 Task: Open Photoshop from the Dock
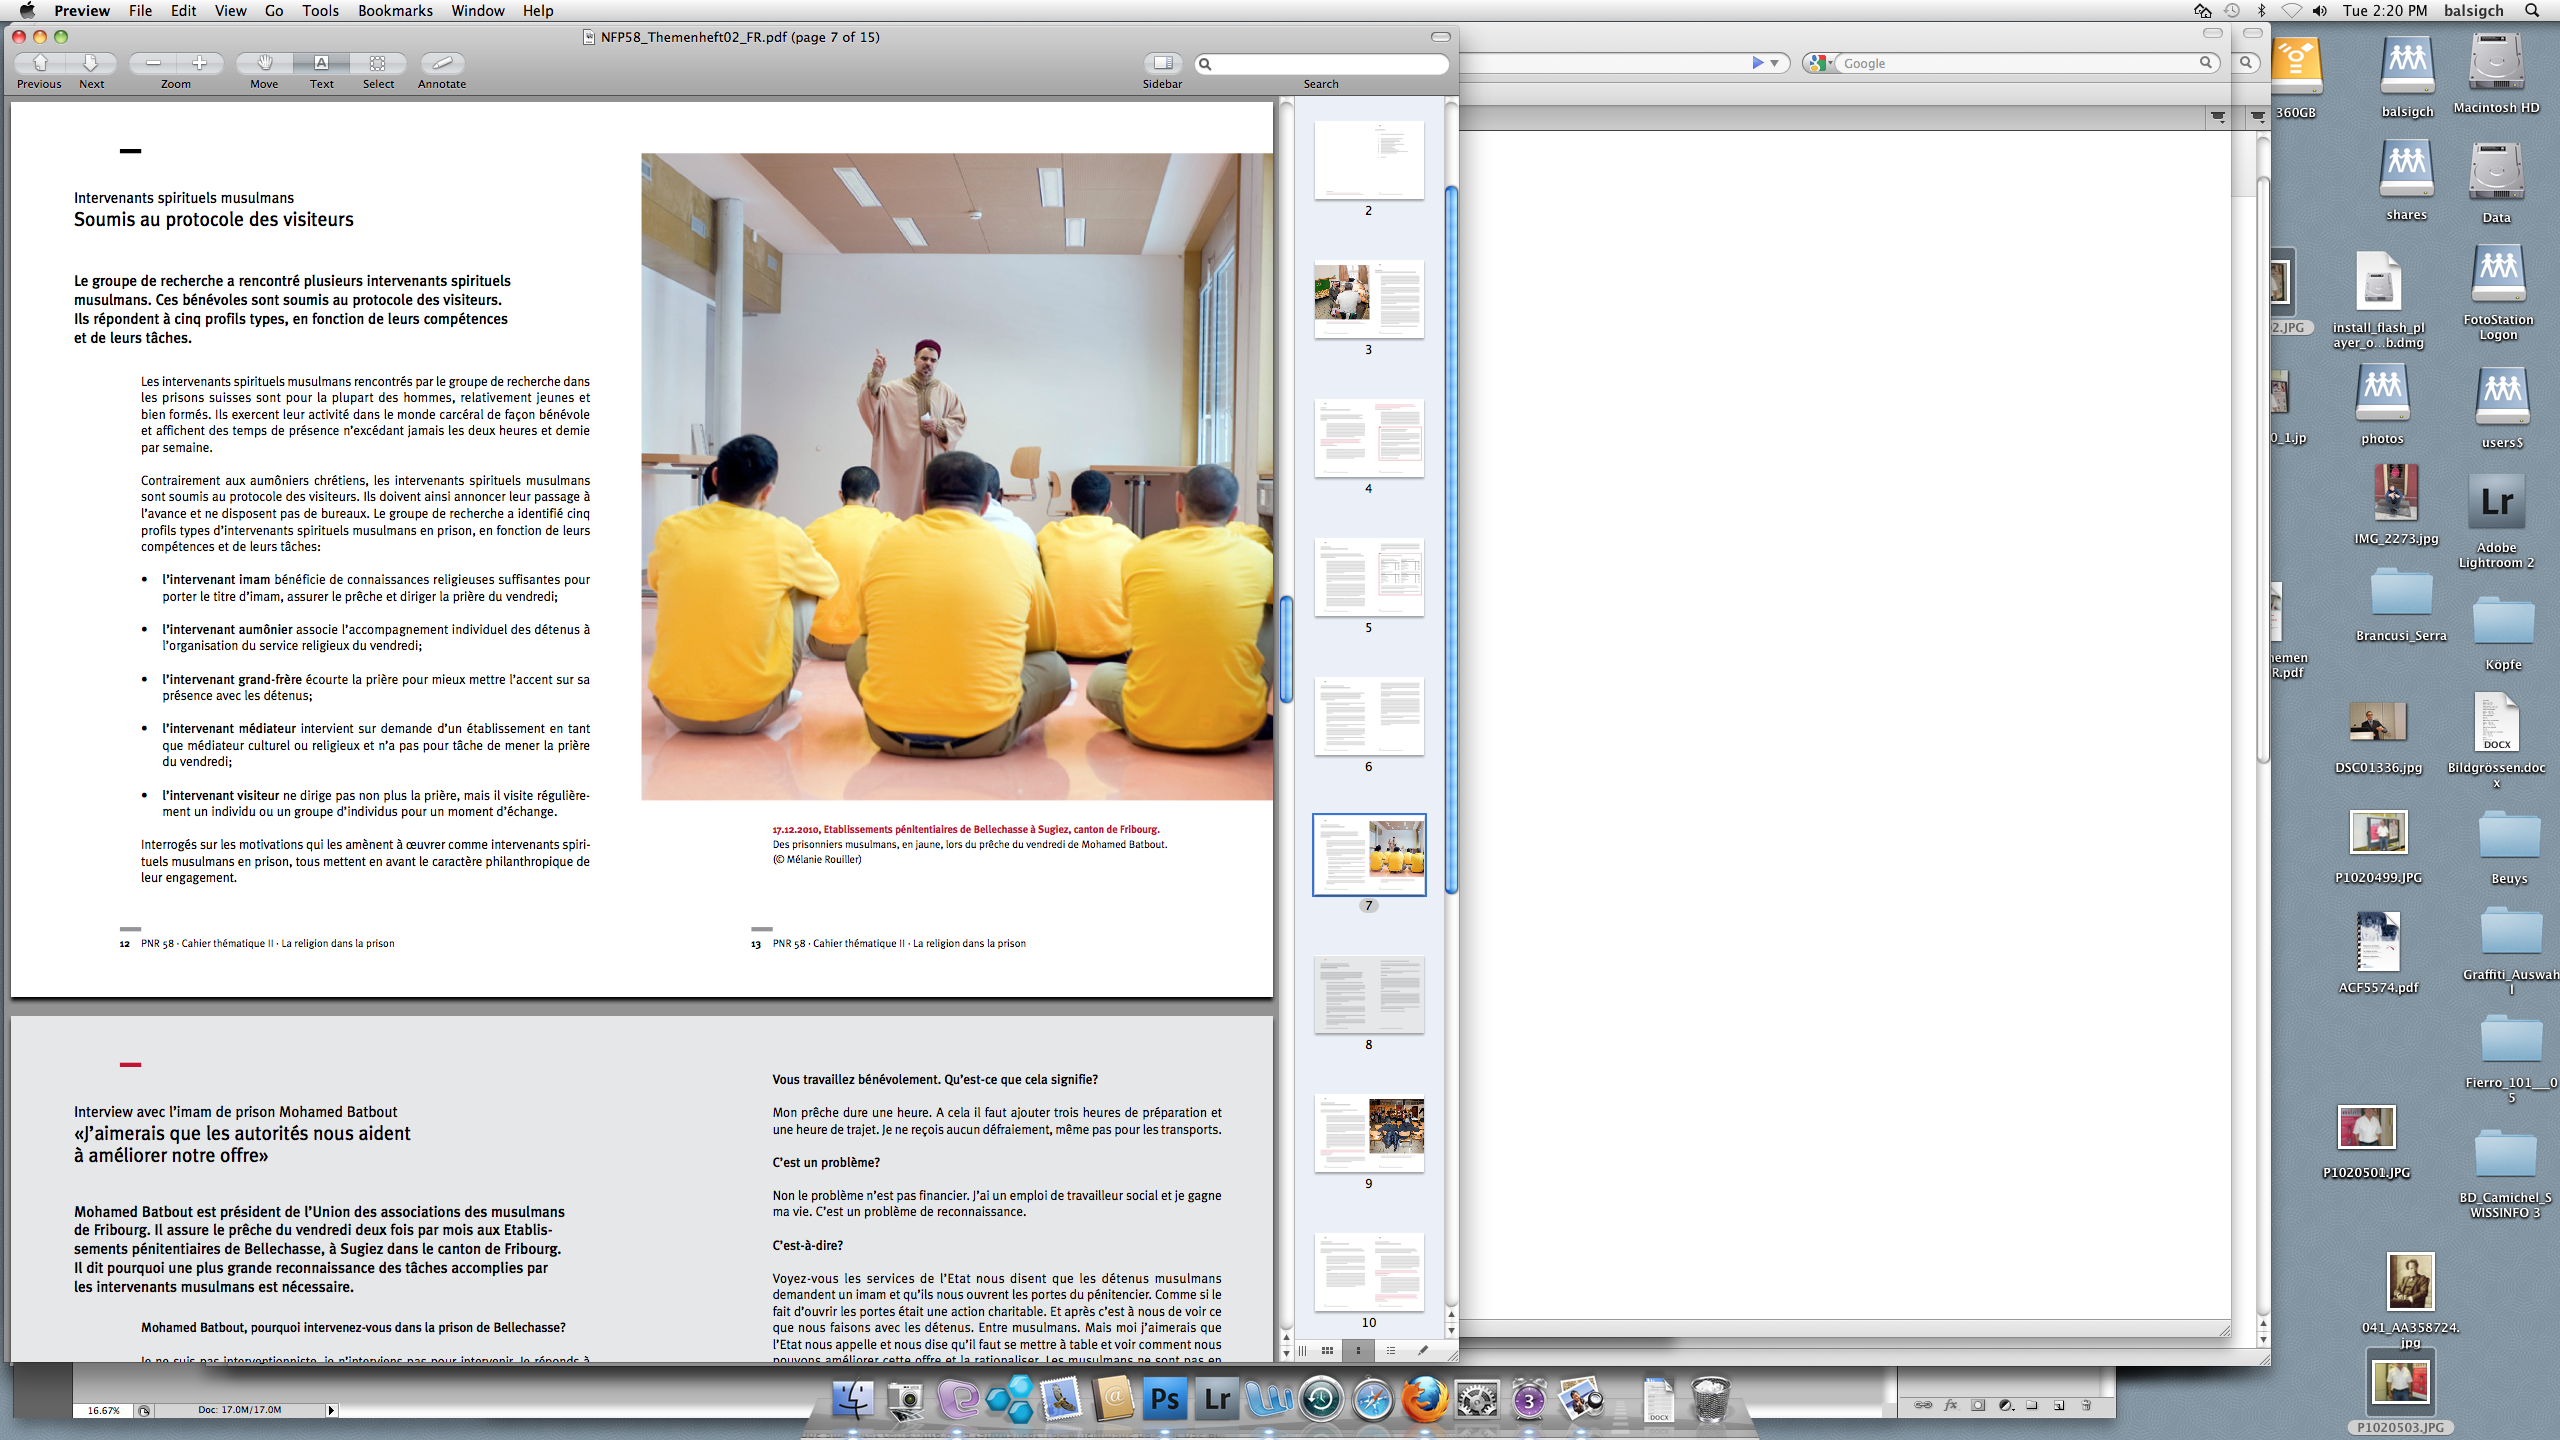[1165, 1399]
